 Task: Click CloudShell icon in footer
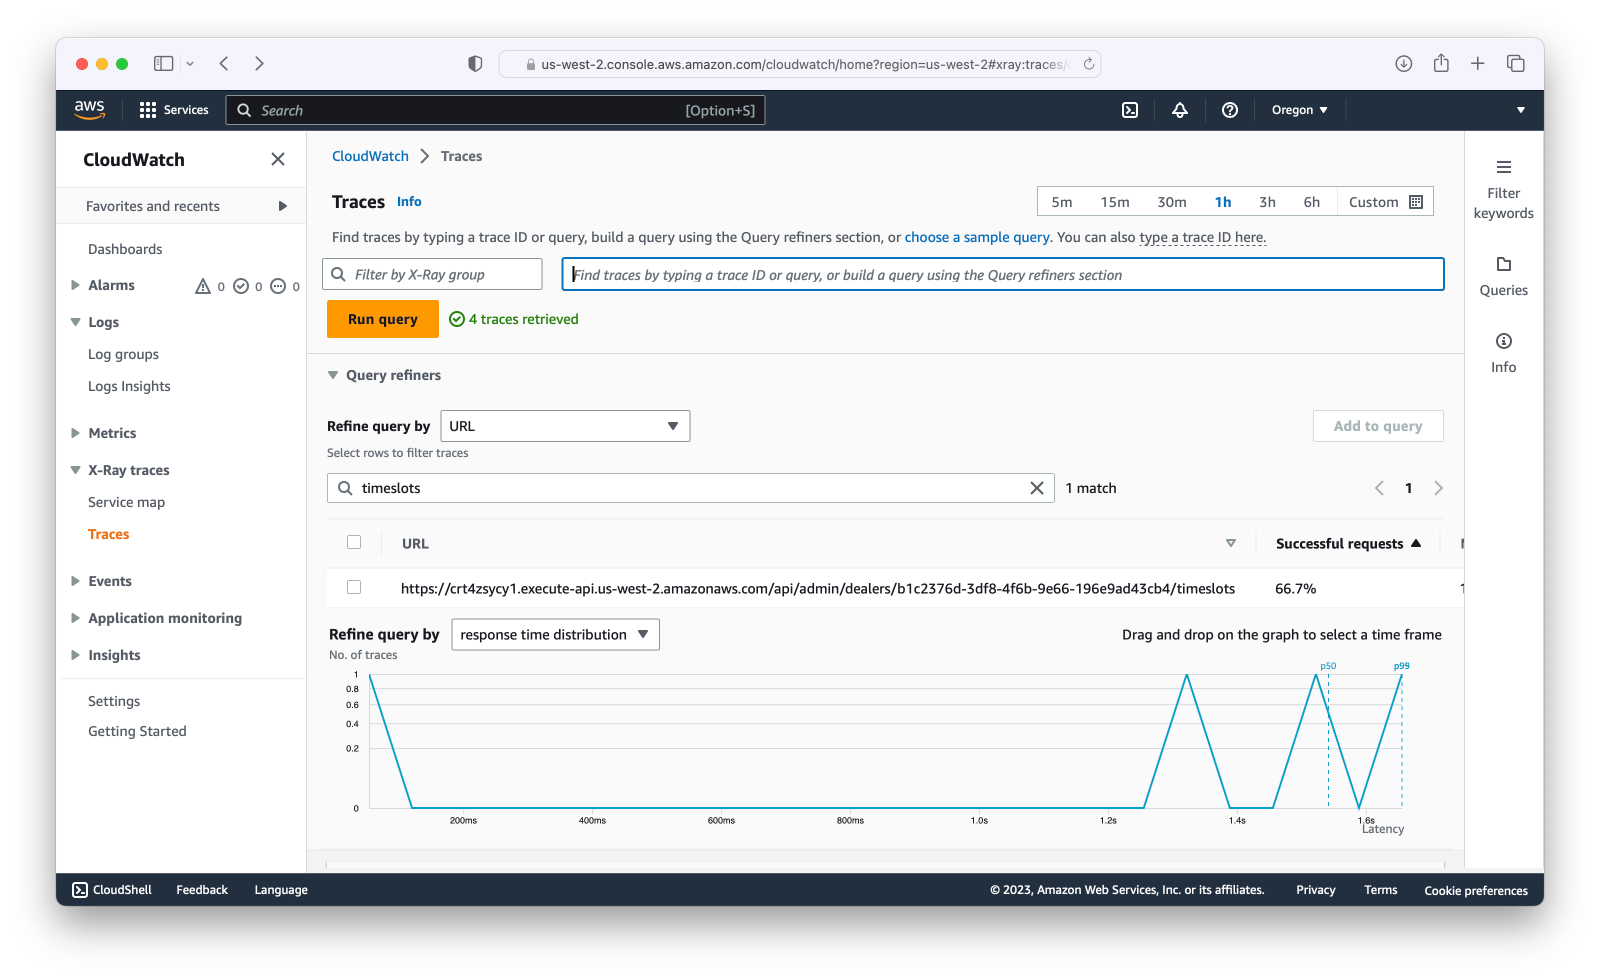[x=80, y=890]
